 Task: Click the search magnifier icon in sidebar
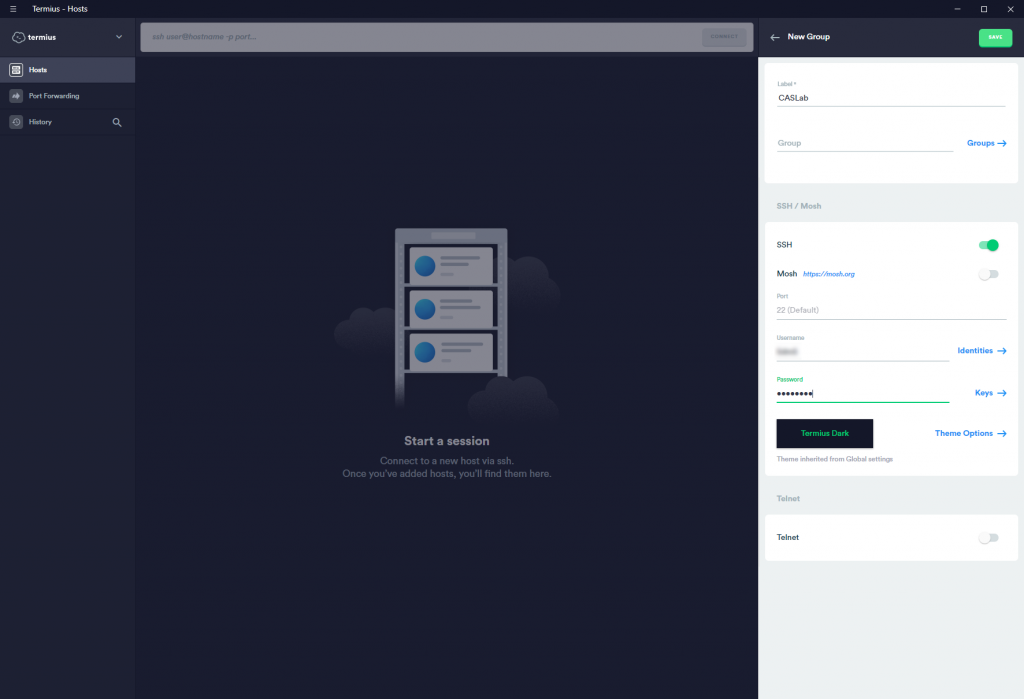[117, 122]
